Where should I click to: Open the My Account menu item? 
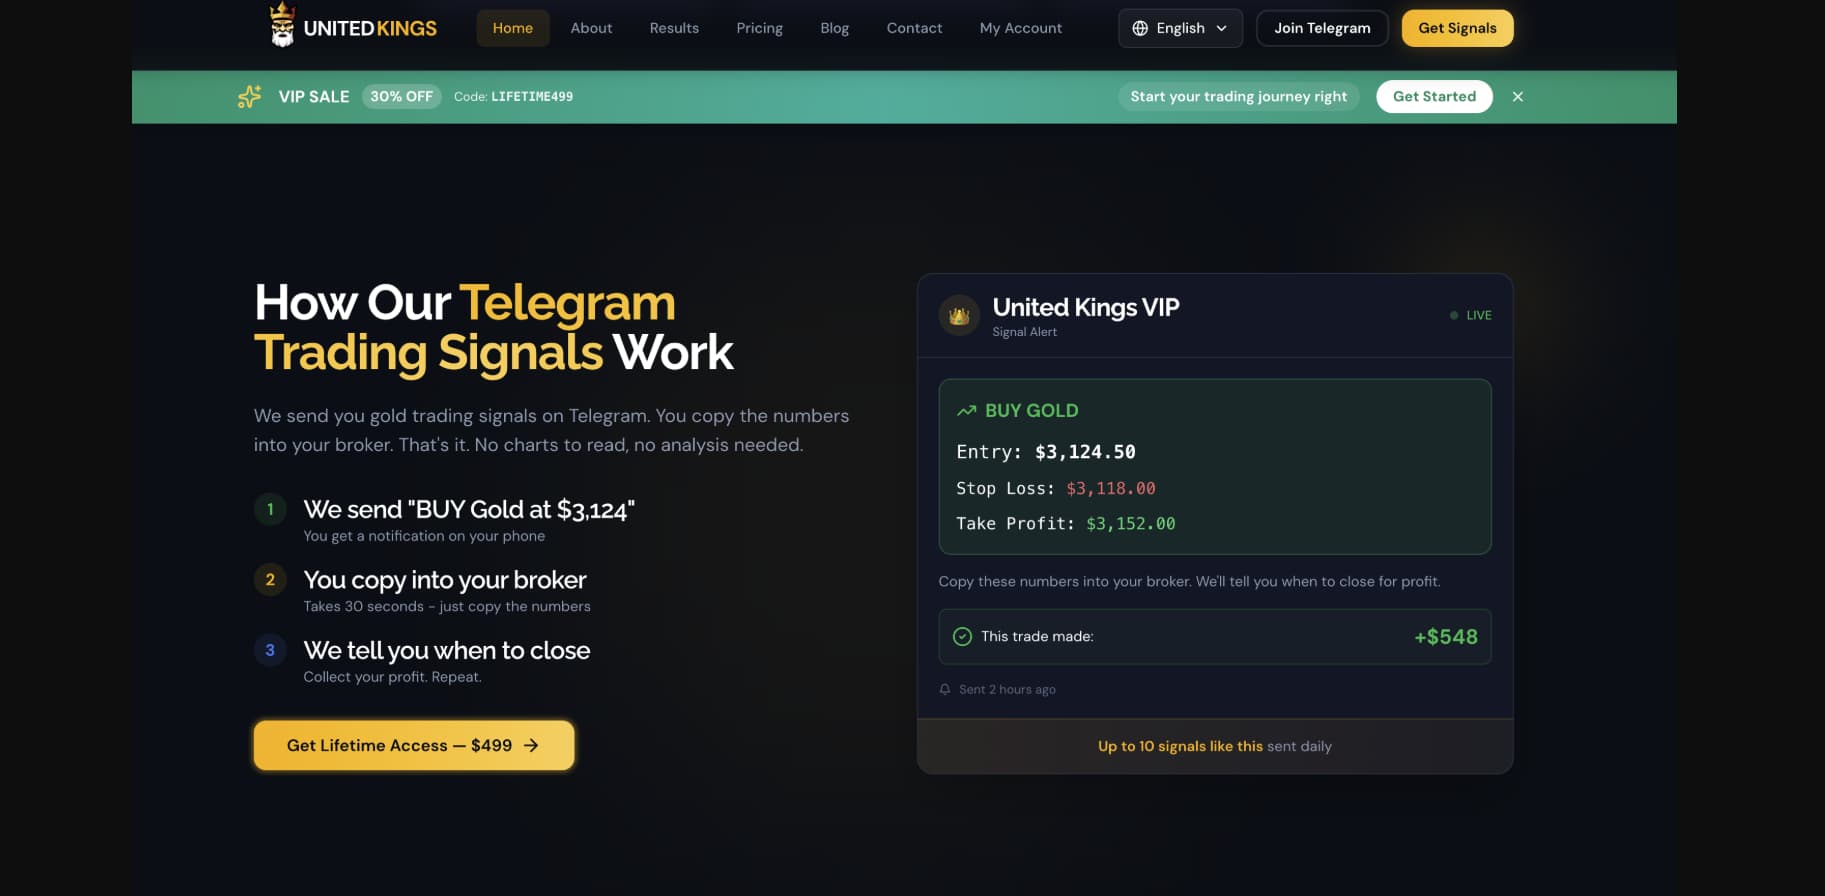[1020, 28]
